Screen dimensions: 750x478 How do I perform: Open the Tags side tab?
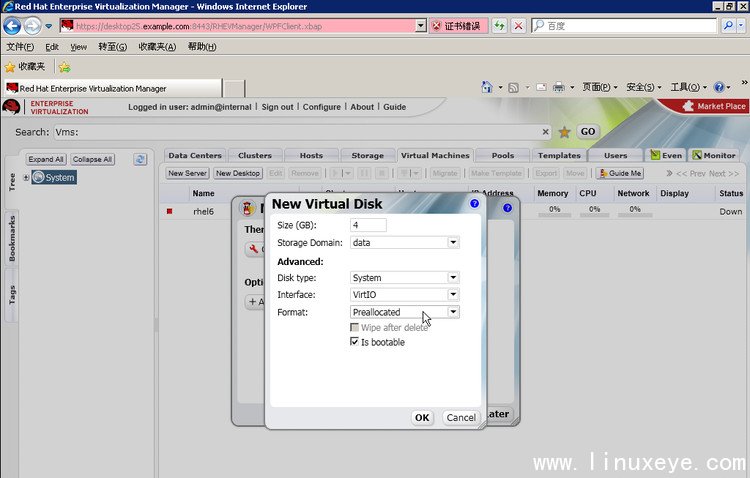[x=12, y=295]
